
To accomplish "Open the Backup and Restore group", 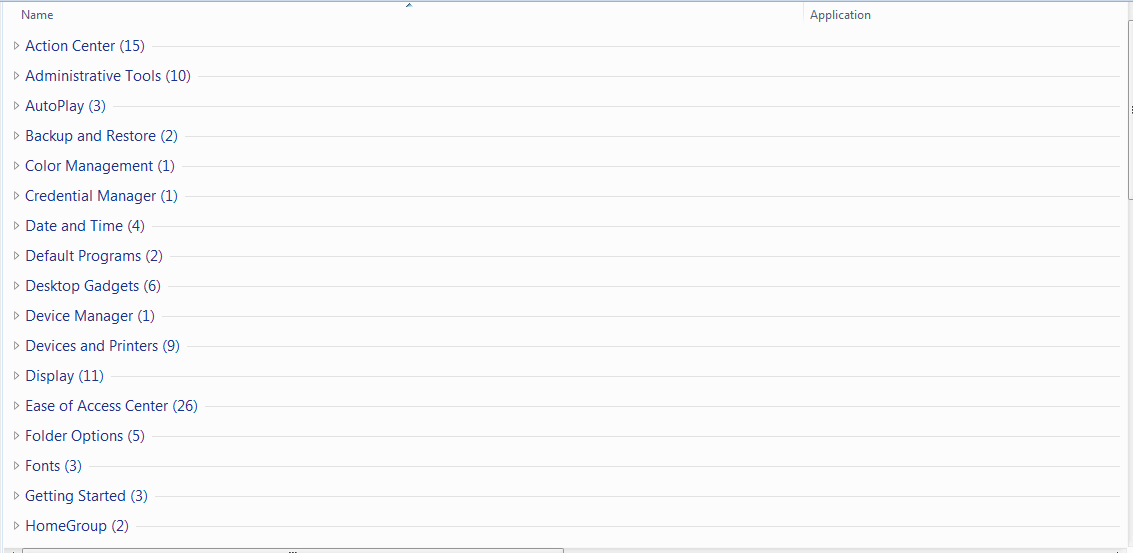I will click(x=101, y=136).
